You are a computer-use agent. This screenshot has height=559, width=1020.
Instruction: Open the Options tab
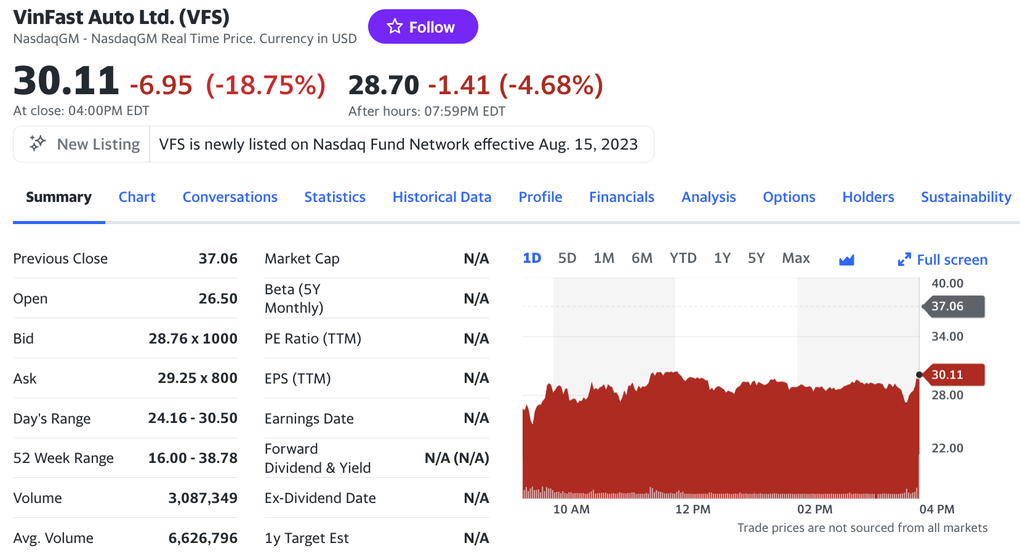[789, 197]
